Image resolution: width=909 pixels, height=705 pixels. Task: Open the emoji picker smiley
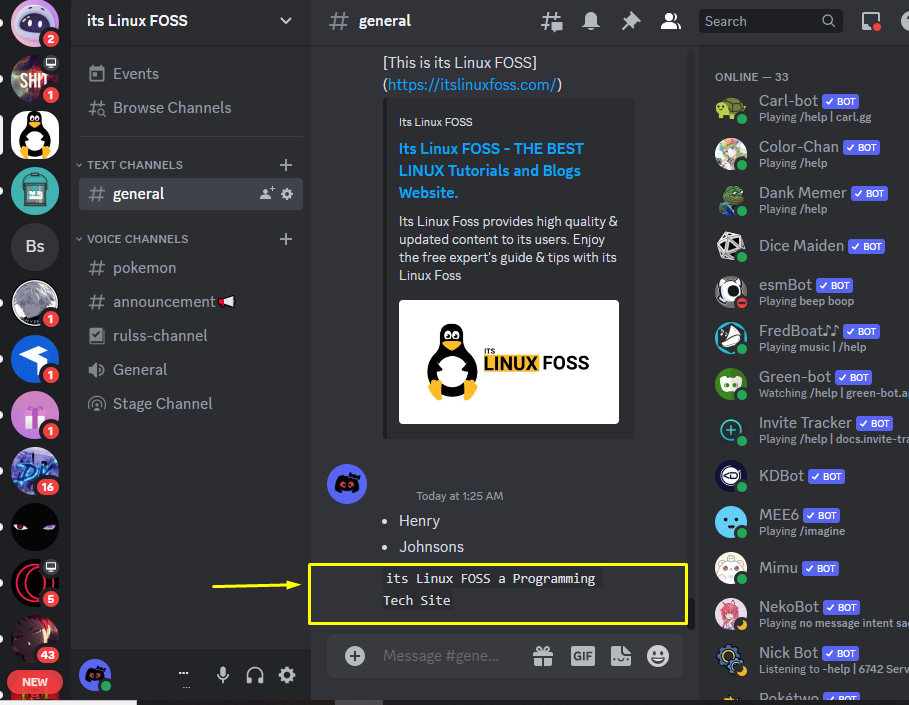pos(658,656)
